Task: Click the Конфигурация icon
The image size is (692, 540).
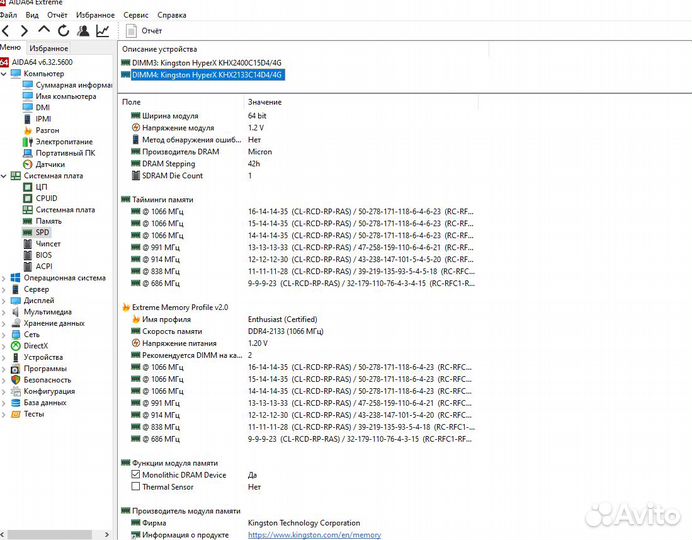Action: tap(16, 391)
